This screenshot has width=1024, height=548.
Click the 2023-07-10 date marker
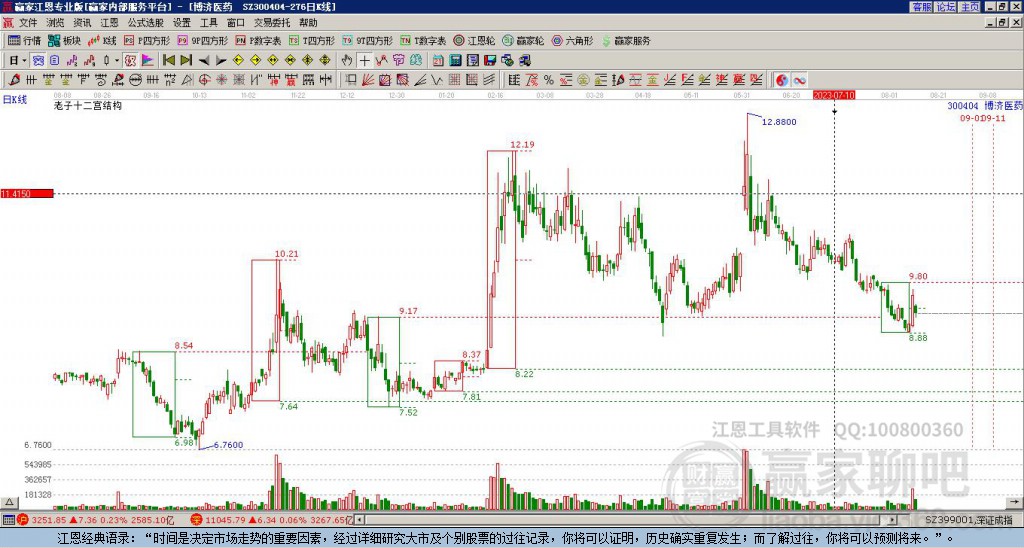click(834, 95)
